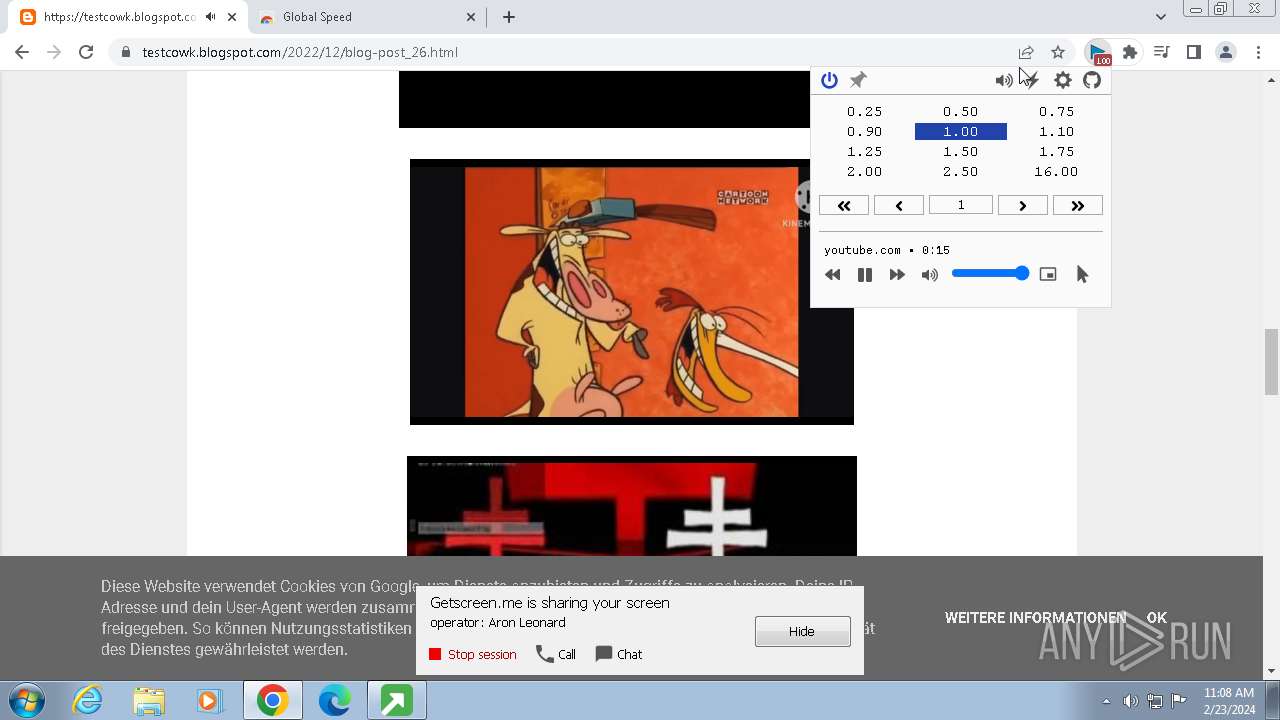The width and height of the screenshot is (1280, 720).
Task: Toggle Chrome side panel icon
Action: pyautogui.click(x=1193, y=52)
